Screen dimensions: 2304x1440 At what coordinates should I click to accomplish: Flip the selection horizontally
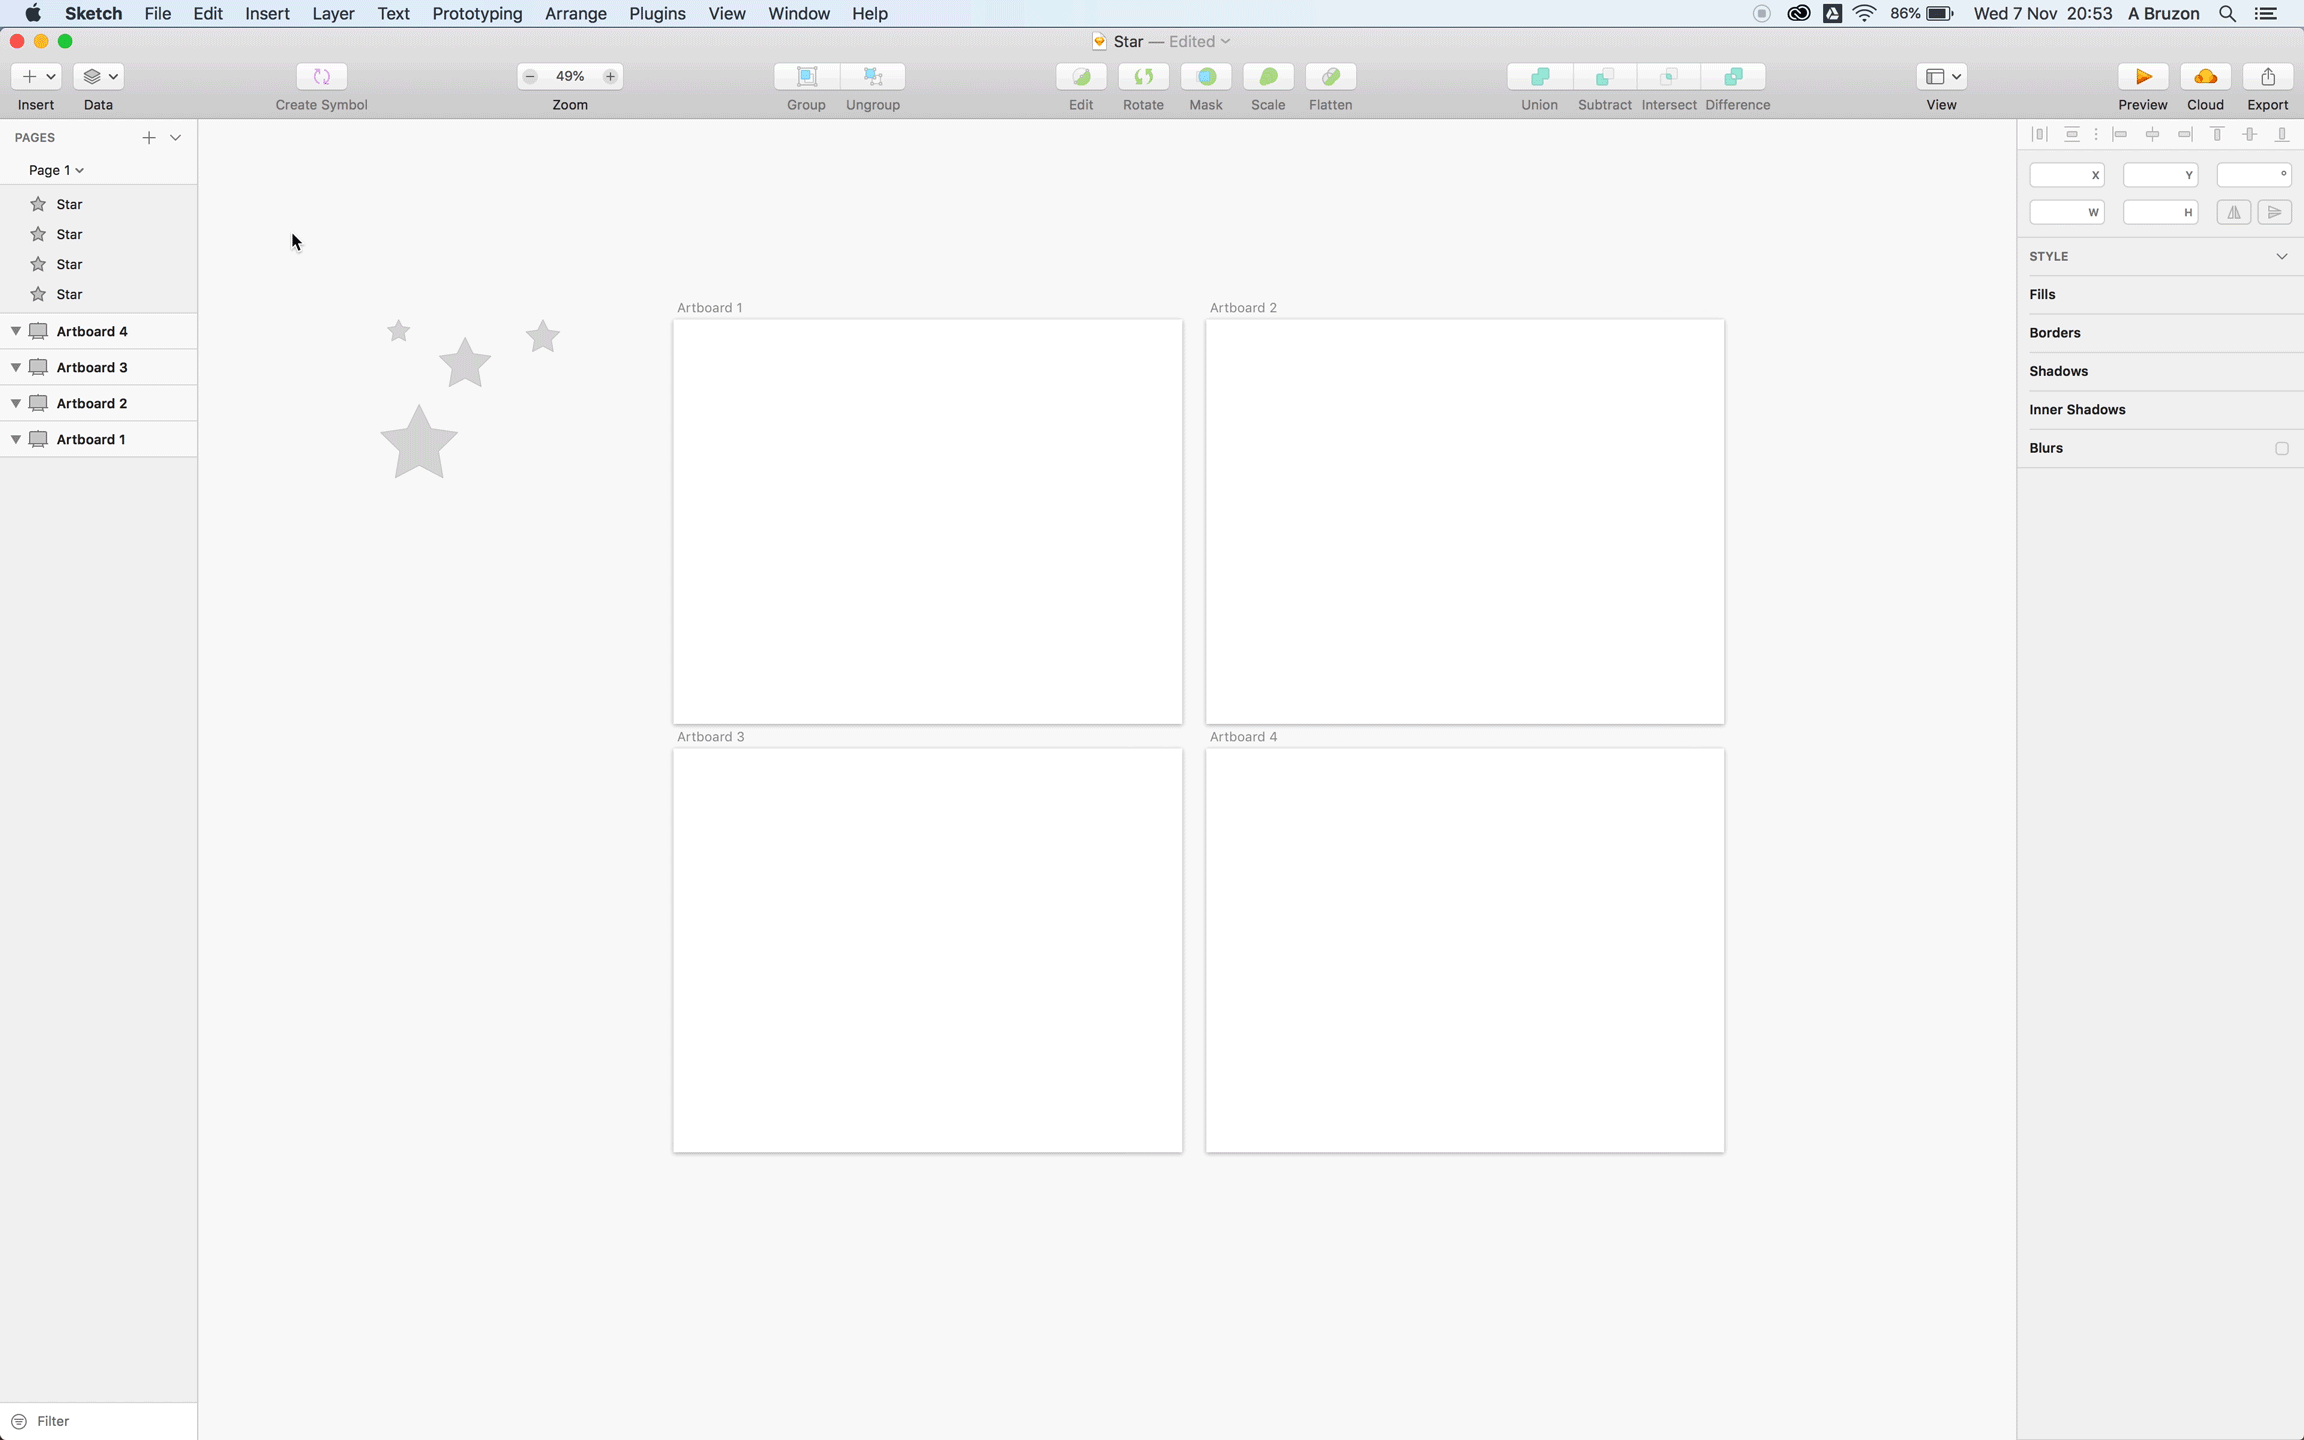coord(2234,212)
